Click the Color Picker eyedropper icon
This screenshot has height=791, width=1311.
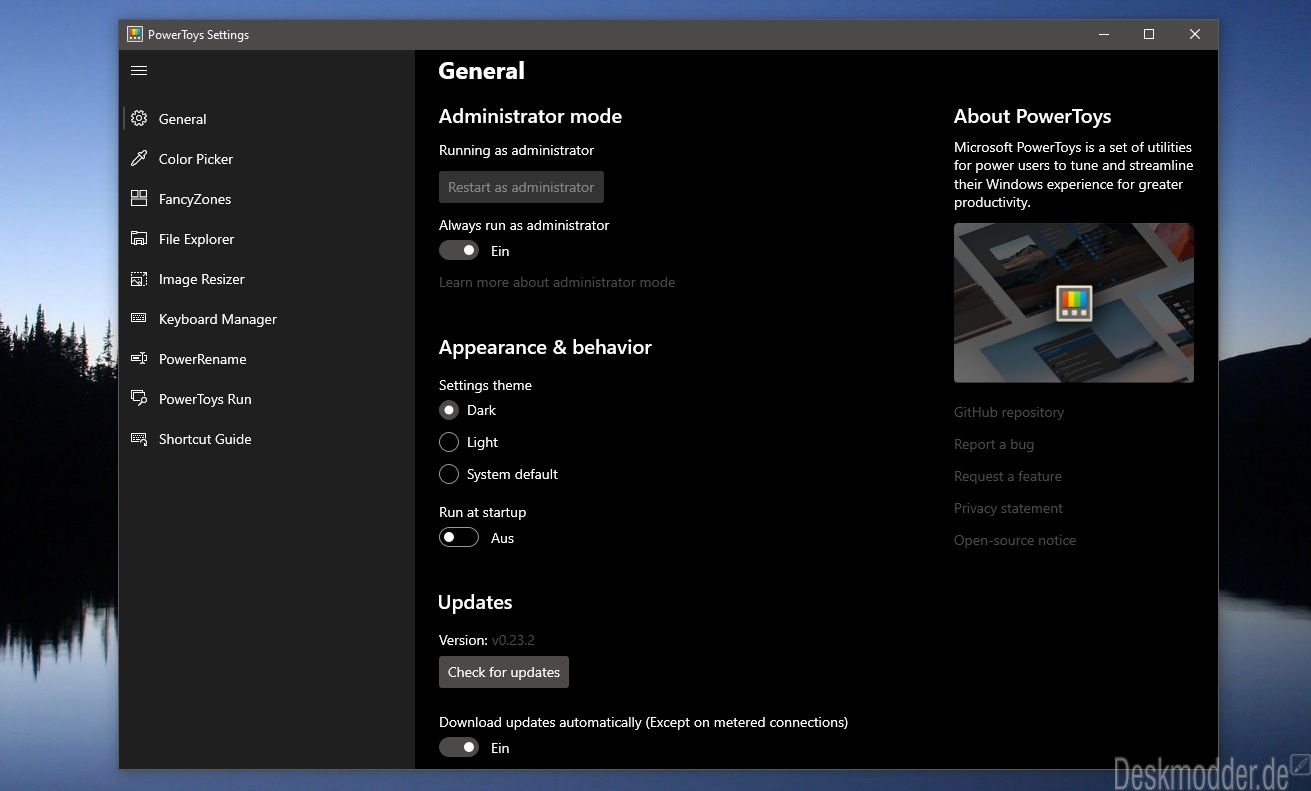click(x=139, y=158)
